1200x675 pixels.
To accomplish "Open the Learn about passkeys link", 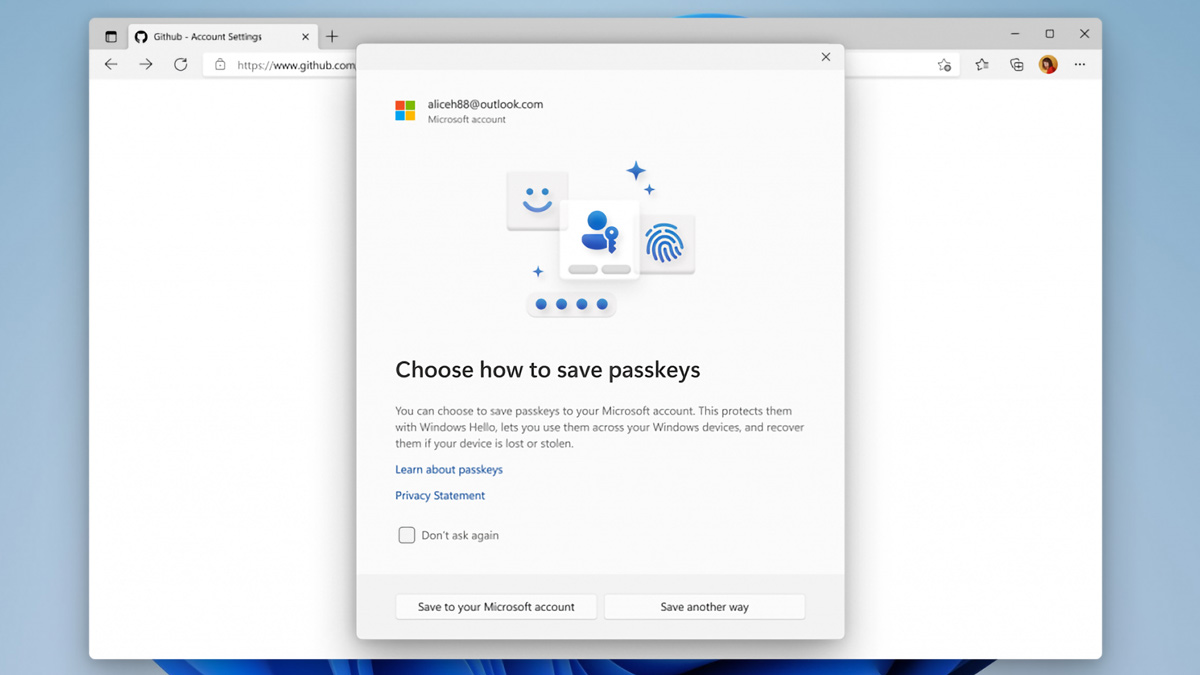I will pyautogui.click(x=449, y=470).
